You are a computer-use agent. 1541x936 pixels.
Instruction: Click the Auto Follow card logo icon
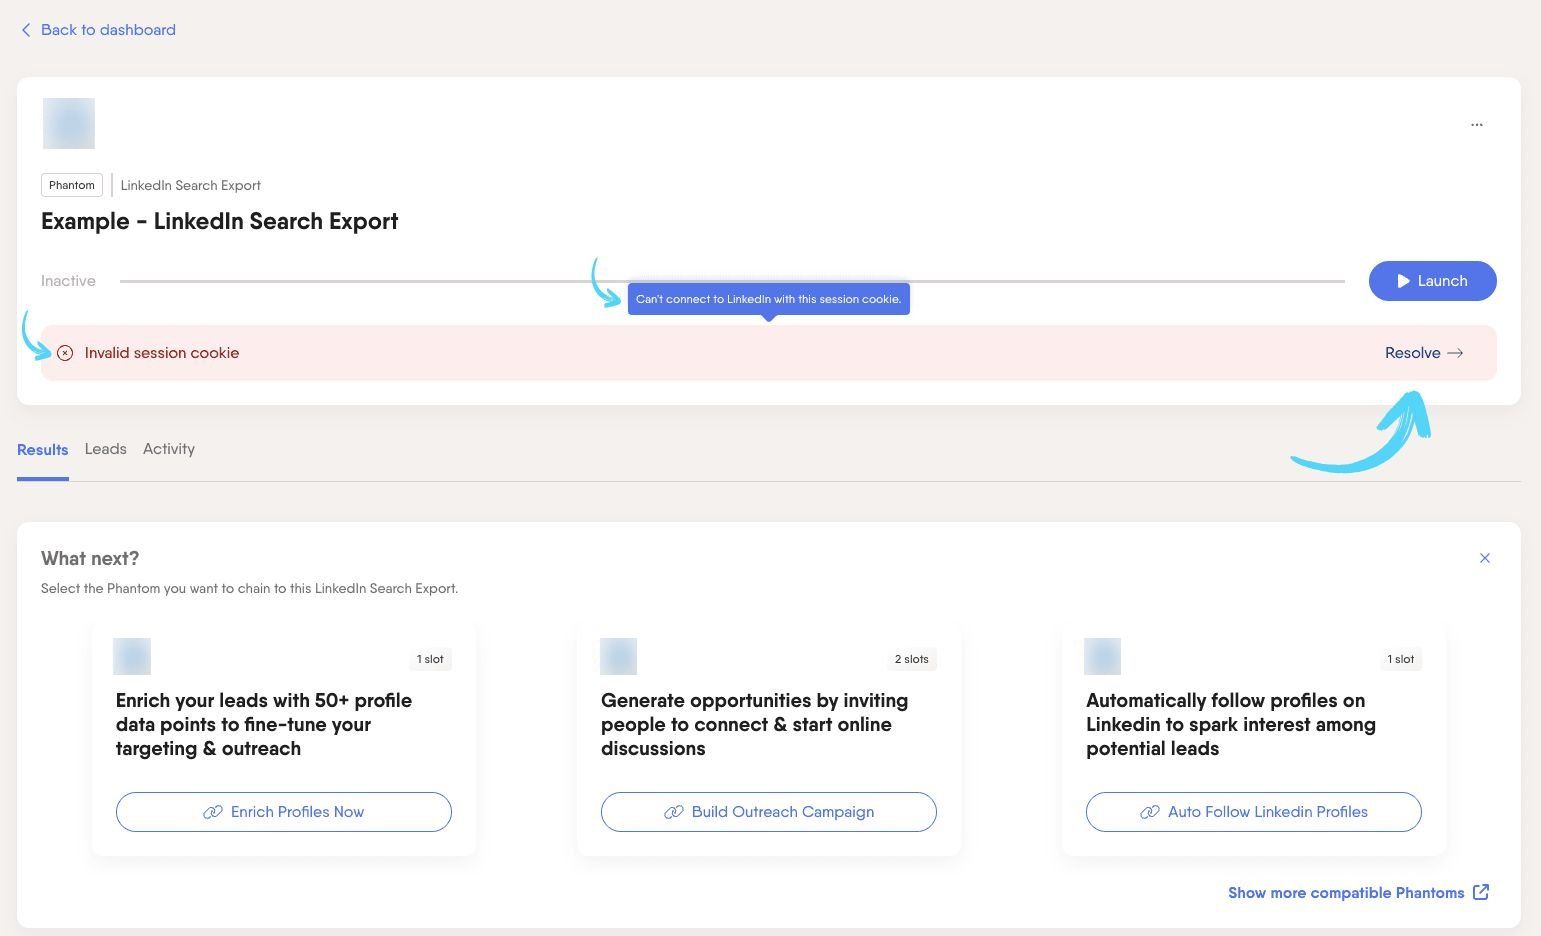1102,657
